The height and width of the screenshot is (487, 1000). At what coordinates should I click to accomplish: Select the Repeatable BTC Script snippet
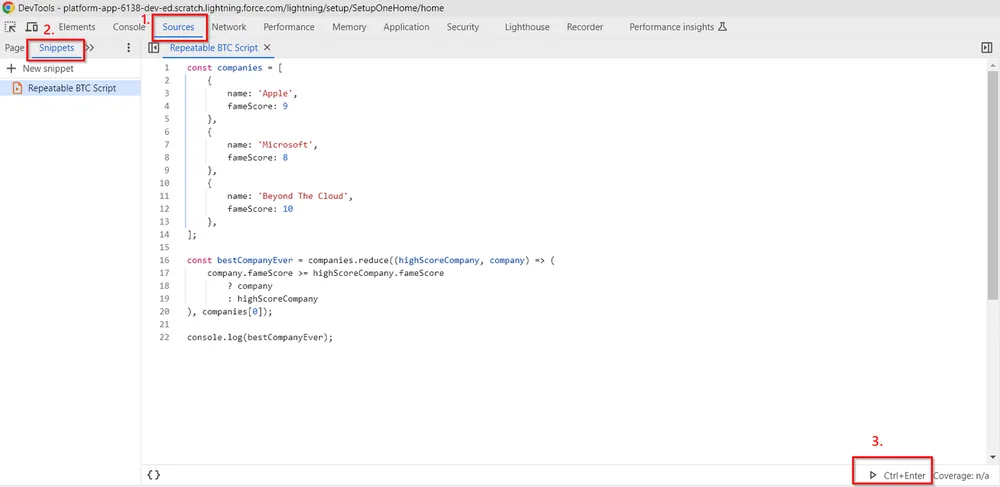(70, 88)
